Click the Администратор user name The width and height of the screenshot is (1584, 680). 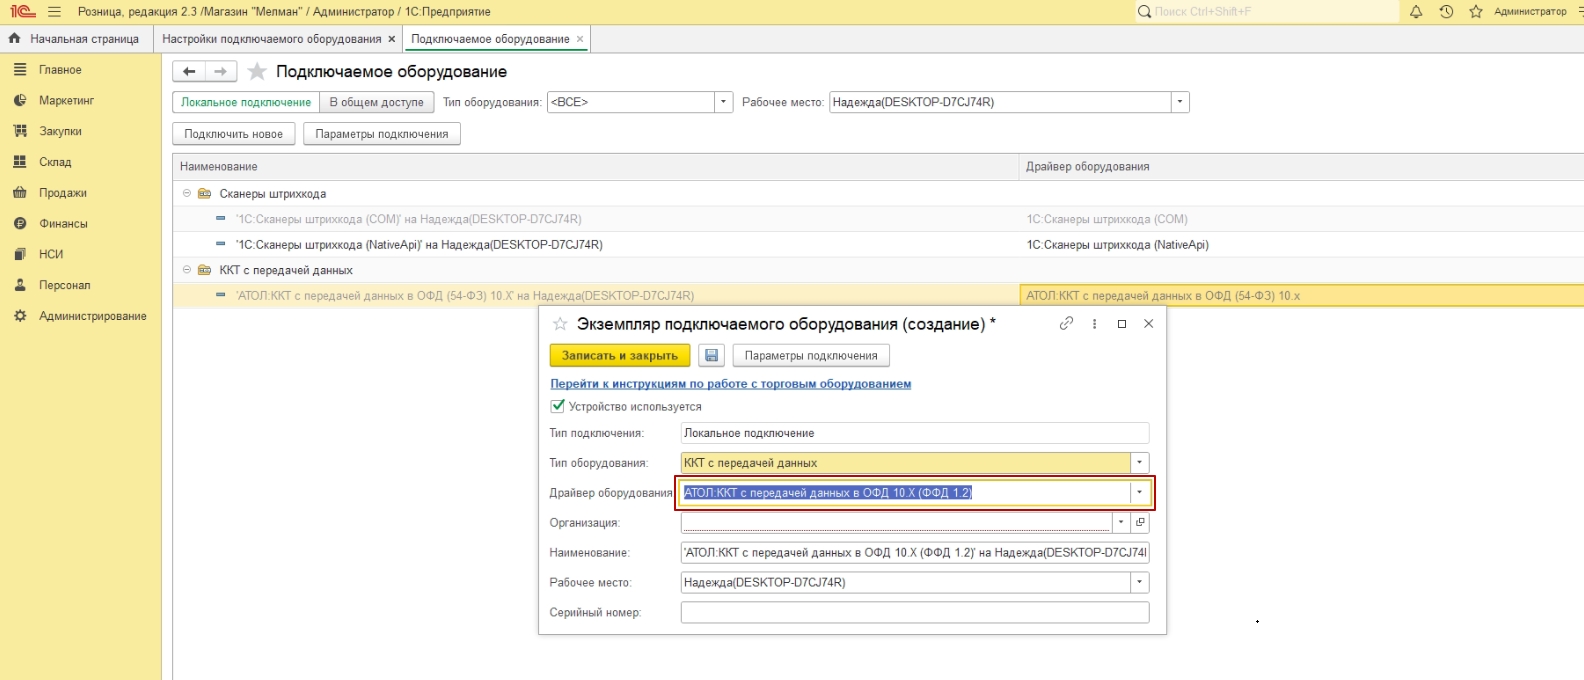point(1530,12)
